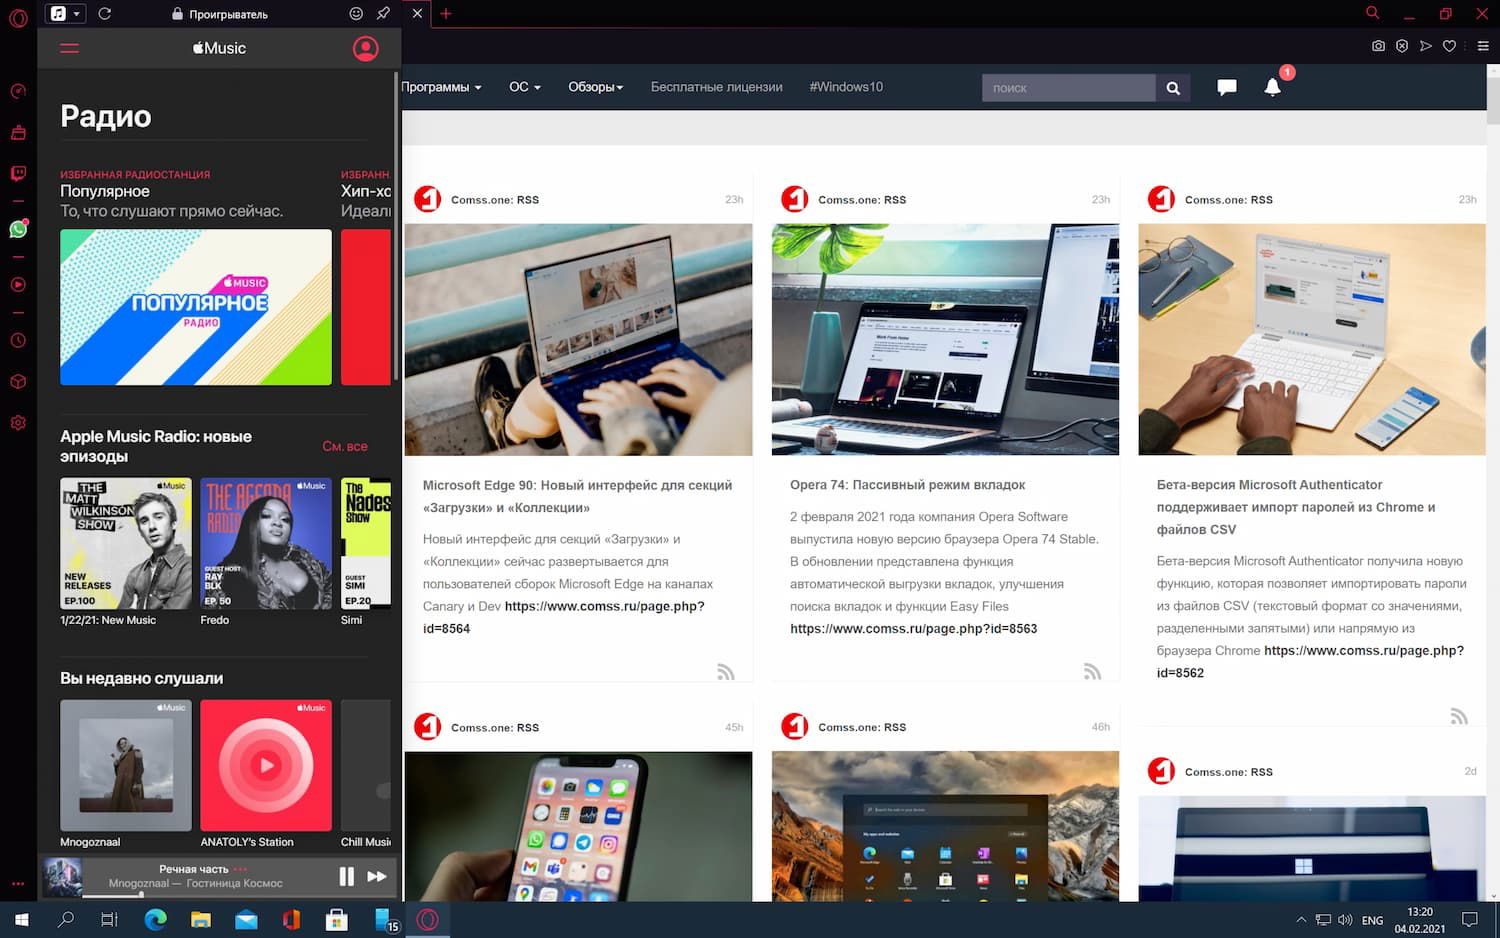Switch input language via ENG indicator
This screenshot has width=1500, height=938.
tap(1373, 920)
